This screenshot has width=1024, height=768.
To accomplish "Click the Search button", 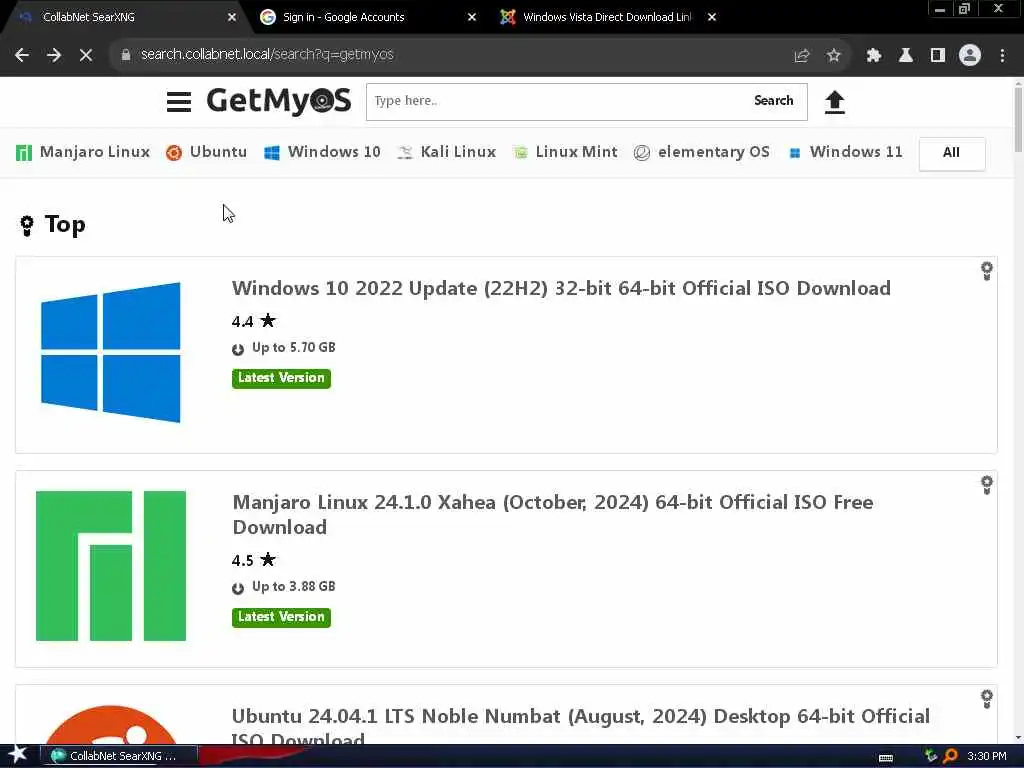I will tap(774, 101).
